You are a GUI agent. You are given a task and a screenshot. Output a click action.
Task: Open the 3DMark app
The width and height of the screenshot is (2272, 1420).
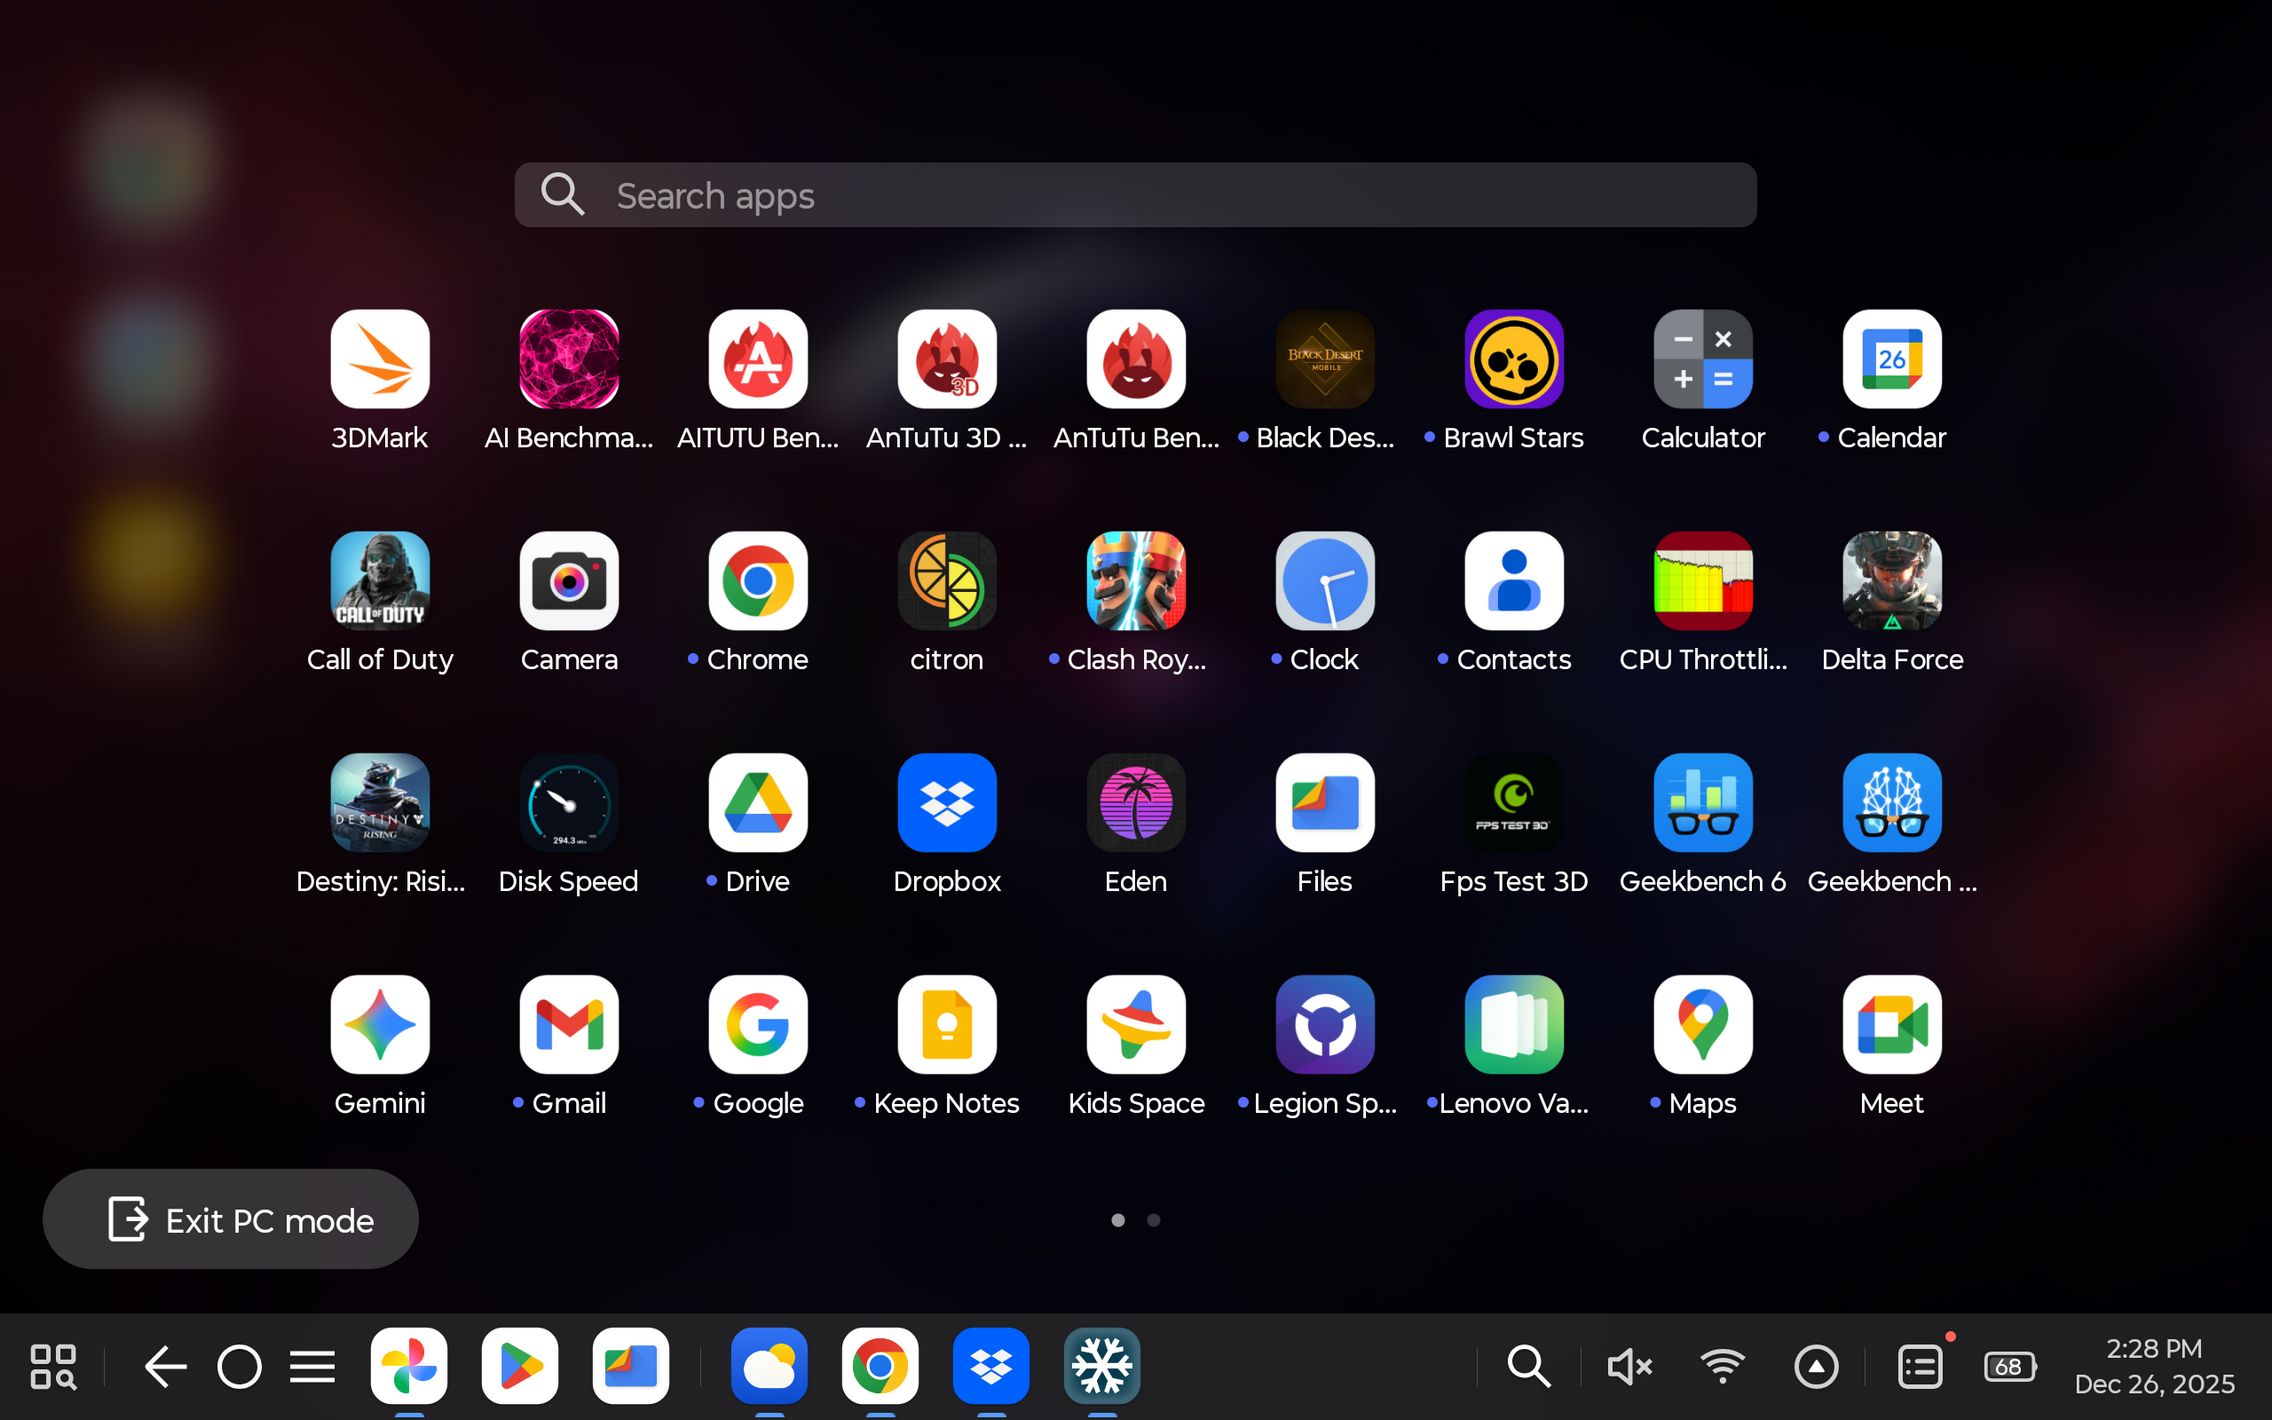[379, 360]
